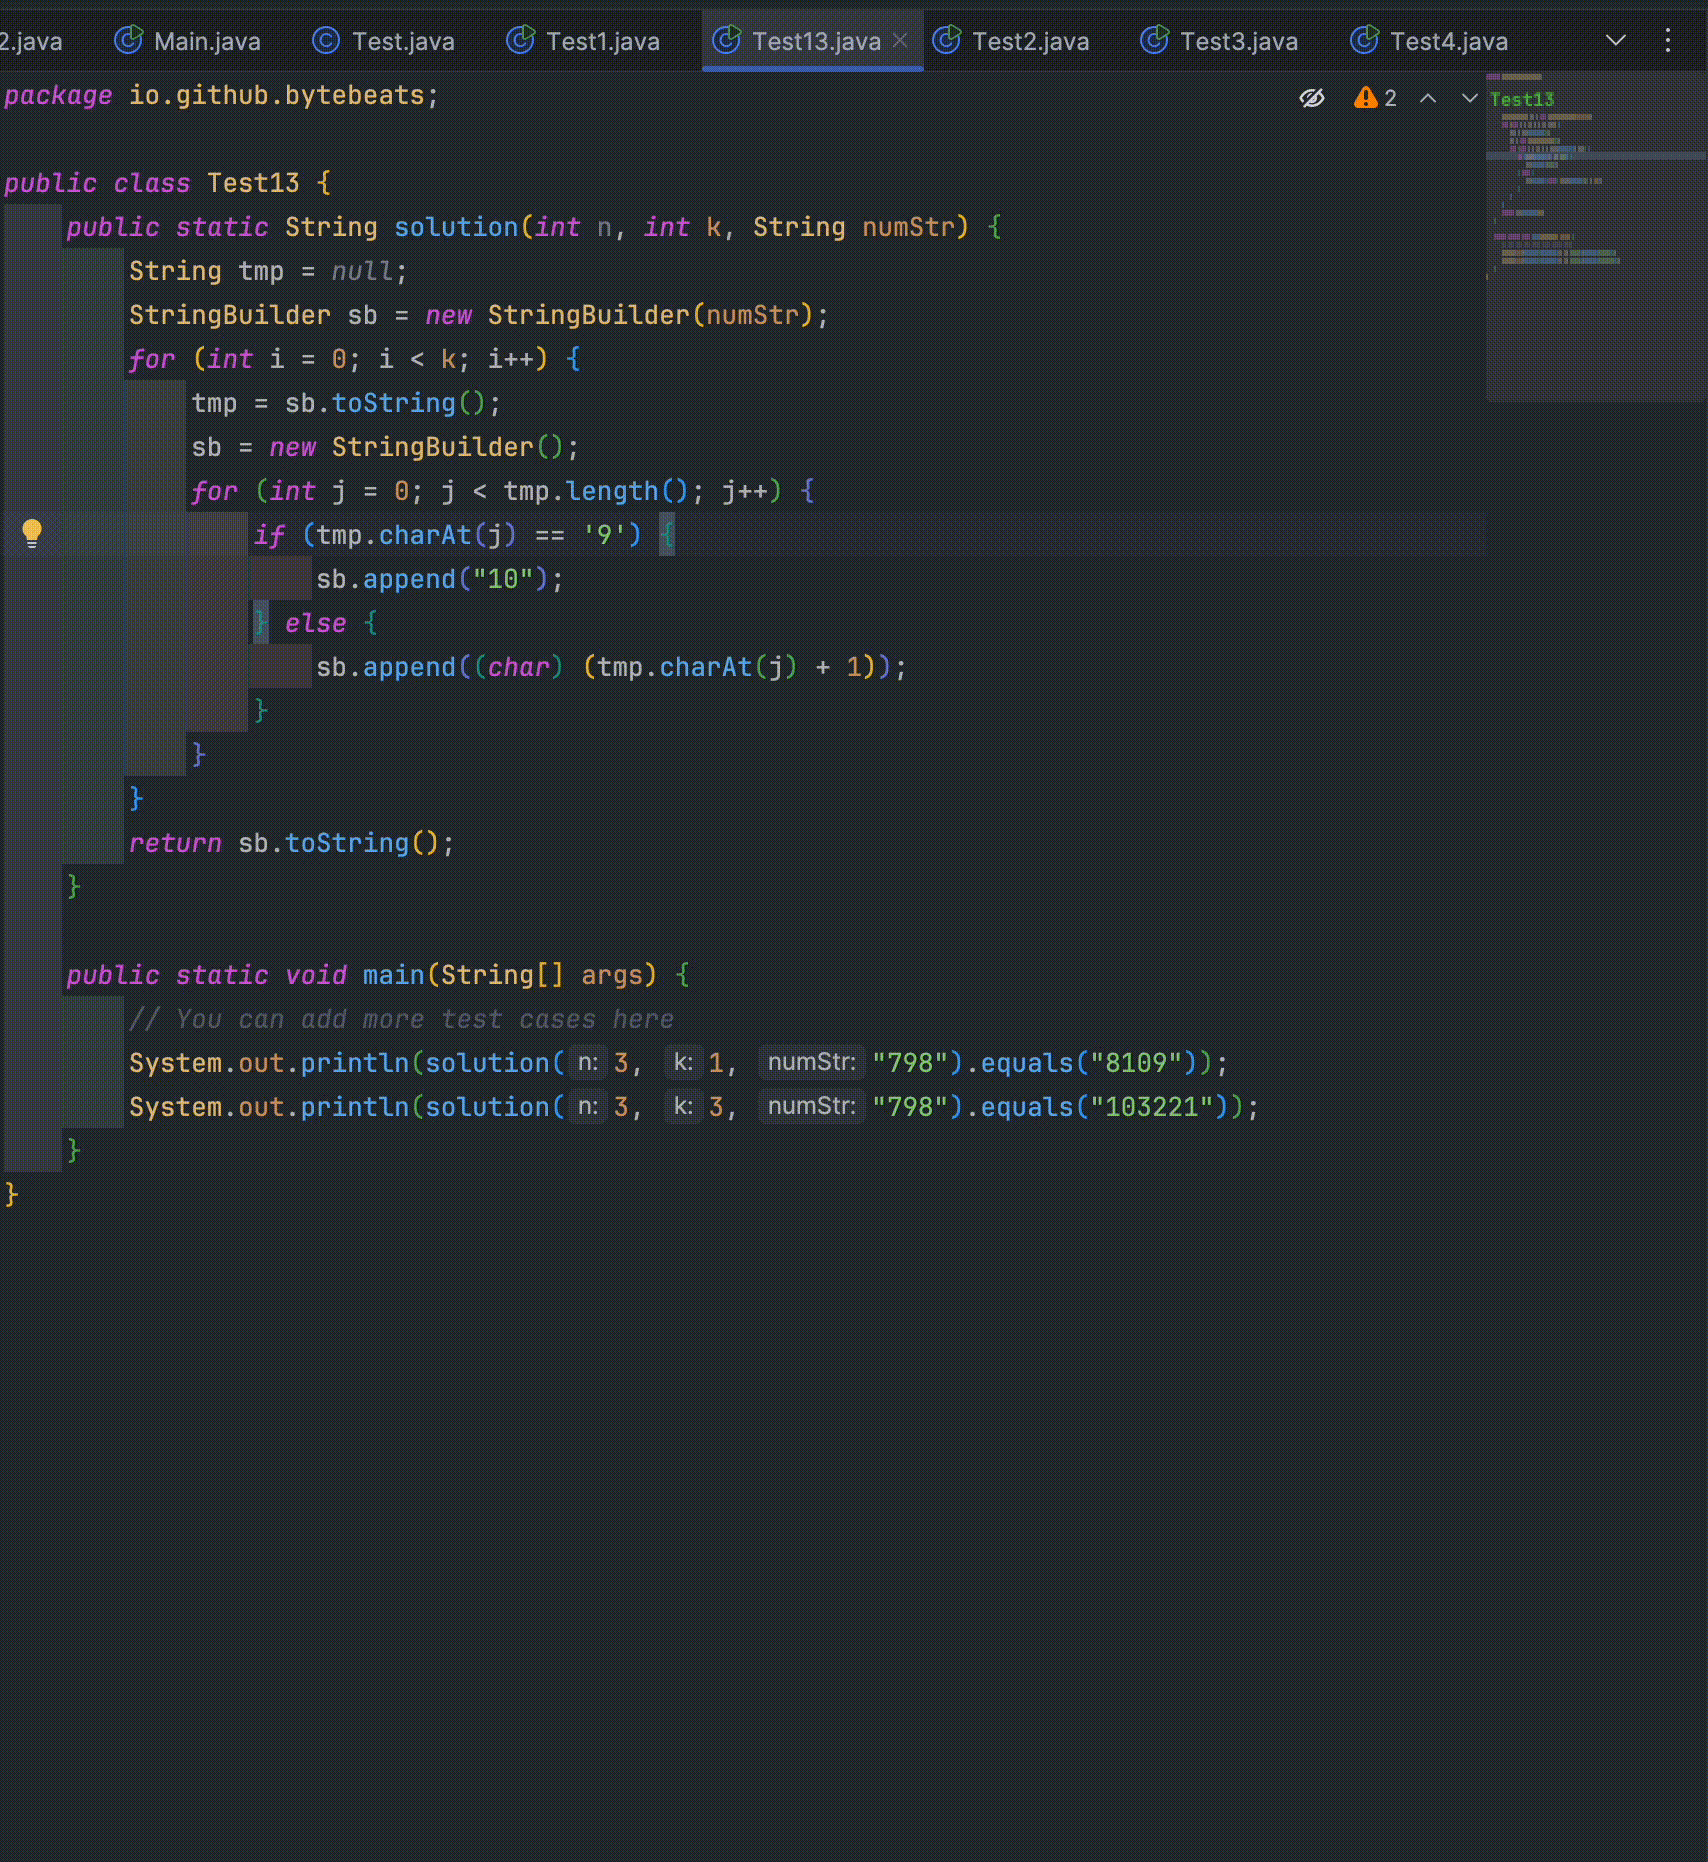Toggle Reader Mode with the crossed-eye icon

(1312, 97)
